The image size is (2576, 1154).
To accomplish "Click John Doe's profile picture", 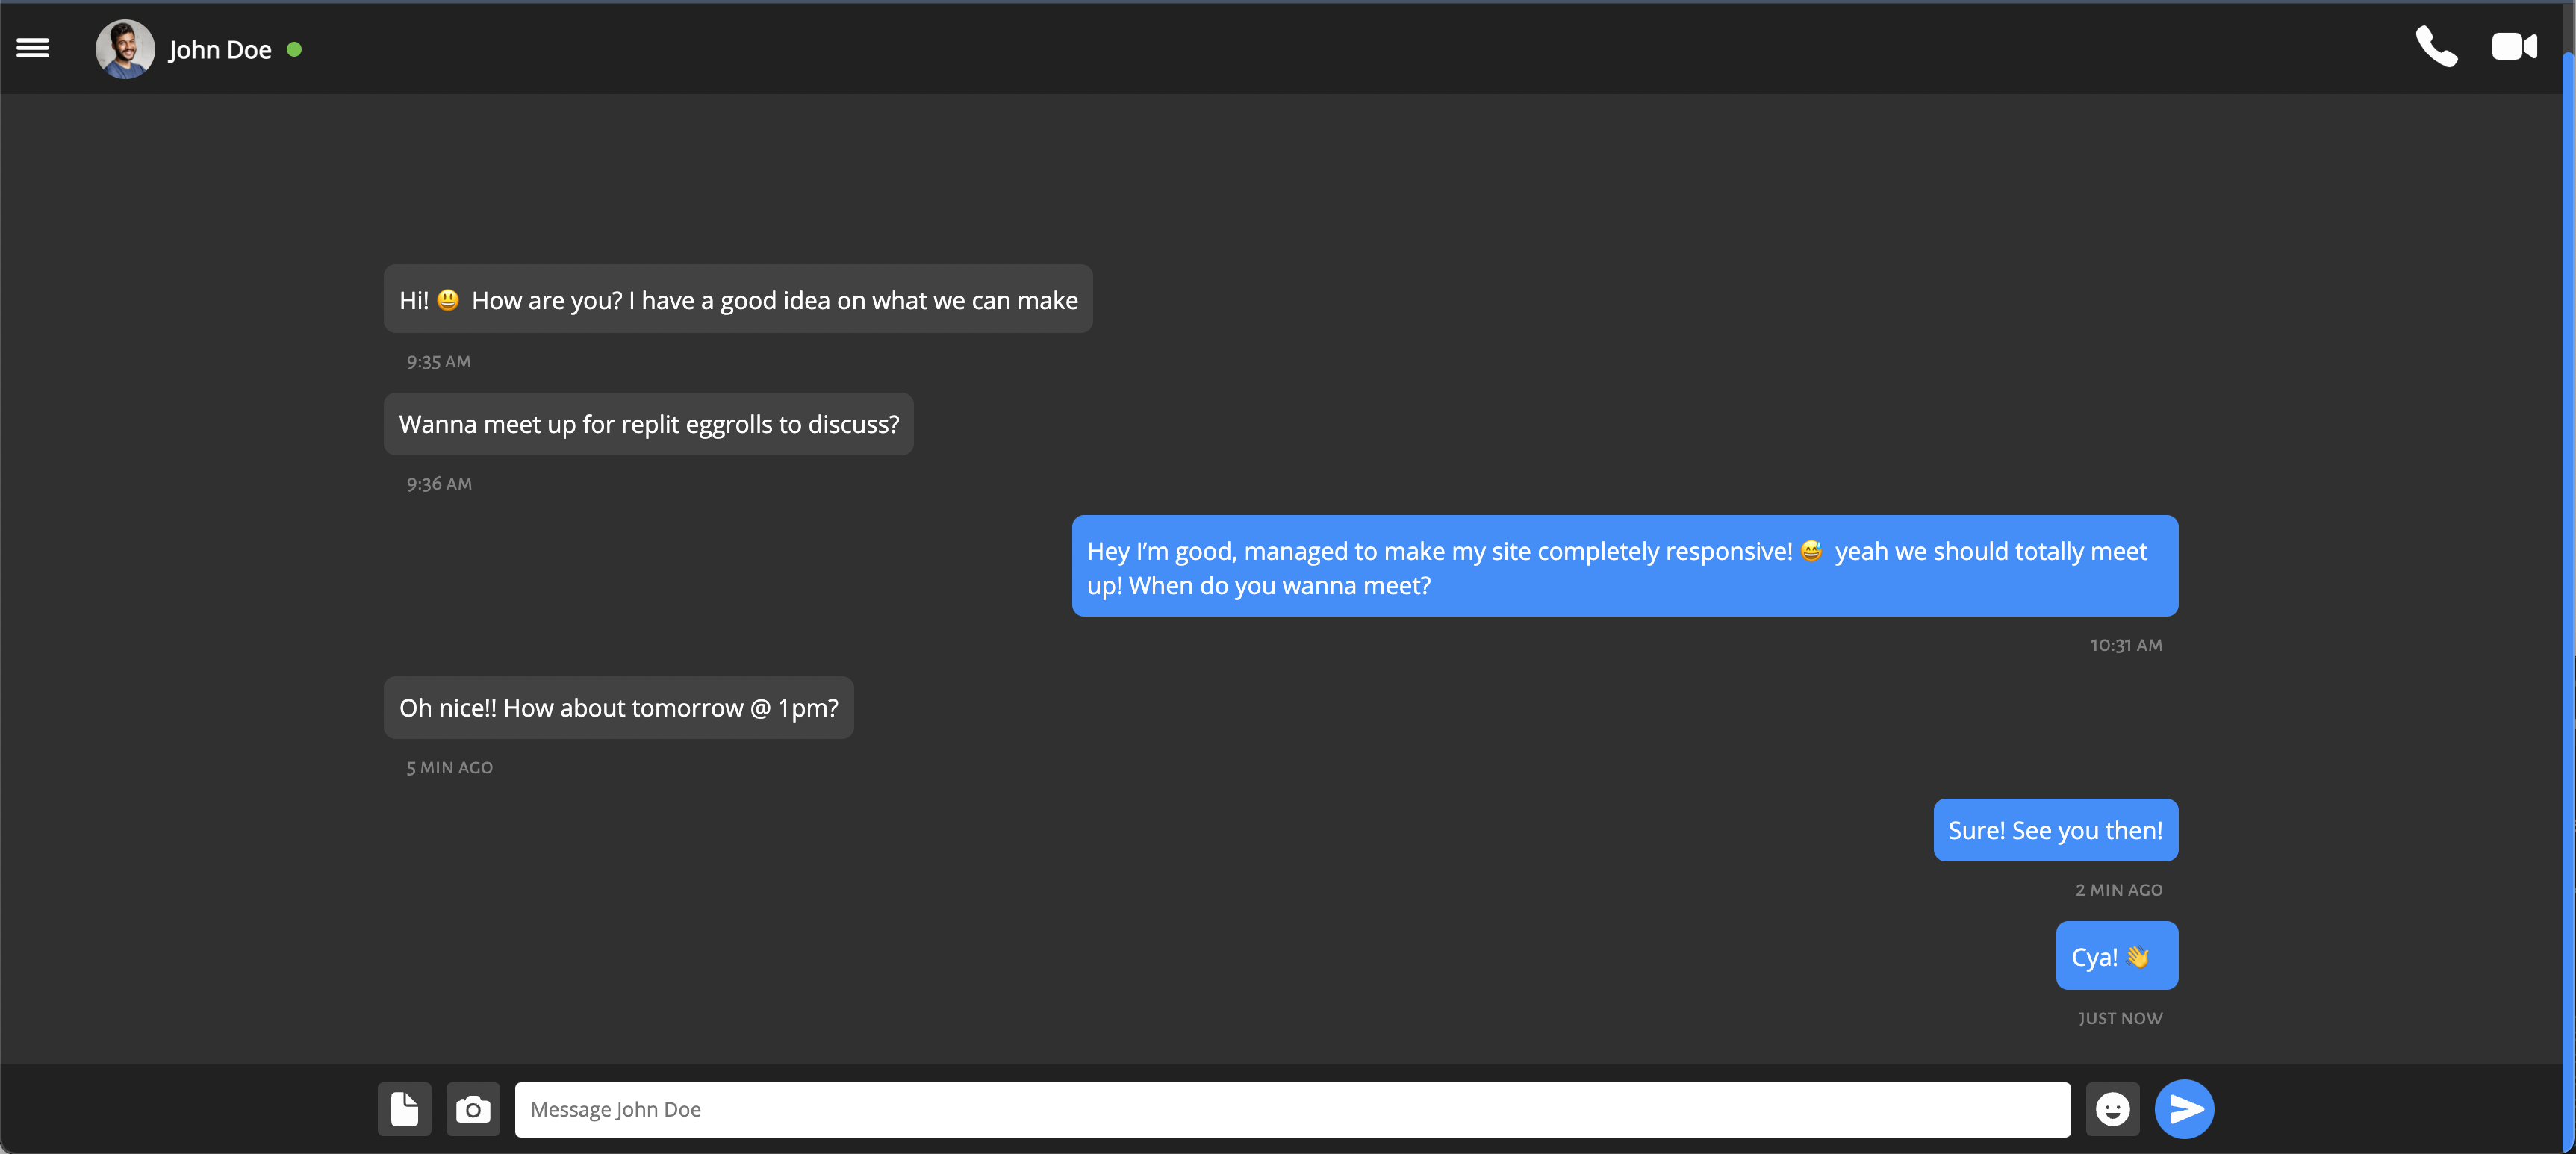I will click(x=124, y=48).
